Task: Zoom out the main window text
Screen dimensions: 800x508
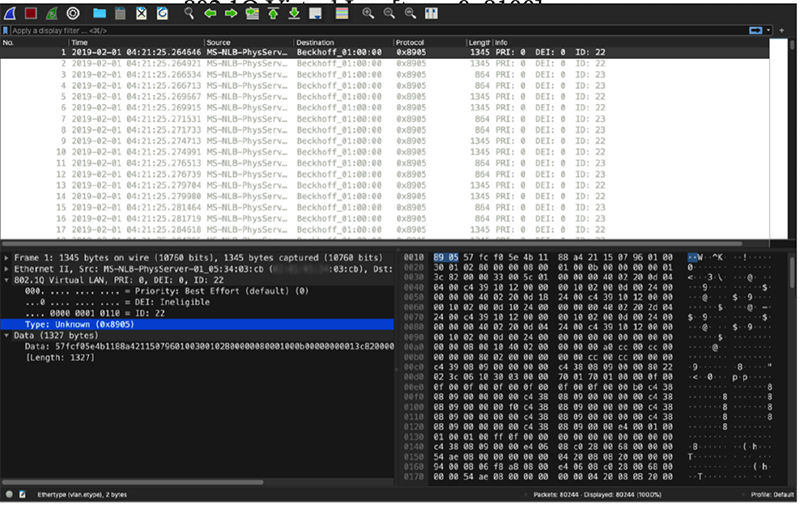Action: 389,13
